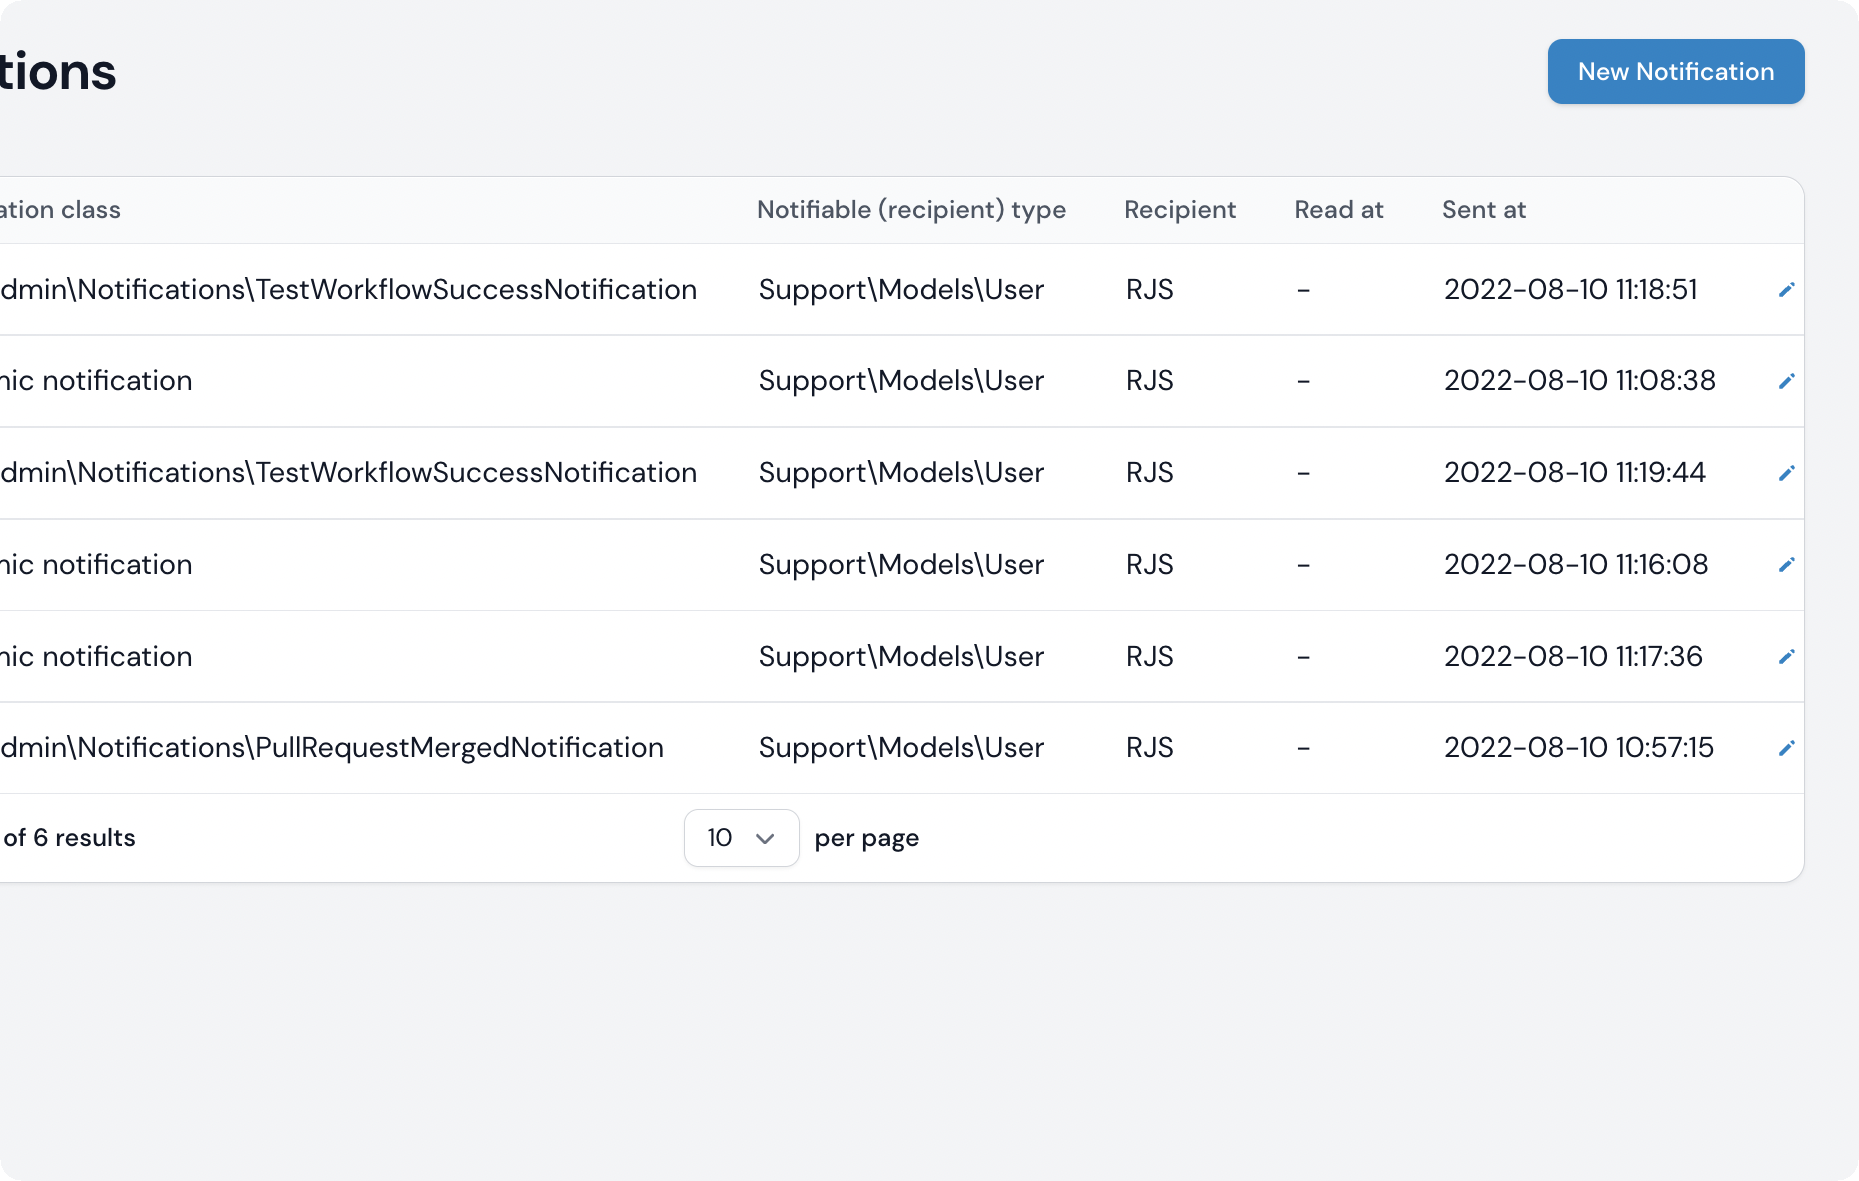Click RJS recipient in 10:57:15 row
This screenshot has width=1859, height=1181.
pyautogui.click(x=1150, y=748)
